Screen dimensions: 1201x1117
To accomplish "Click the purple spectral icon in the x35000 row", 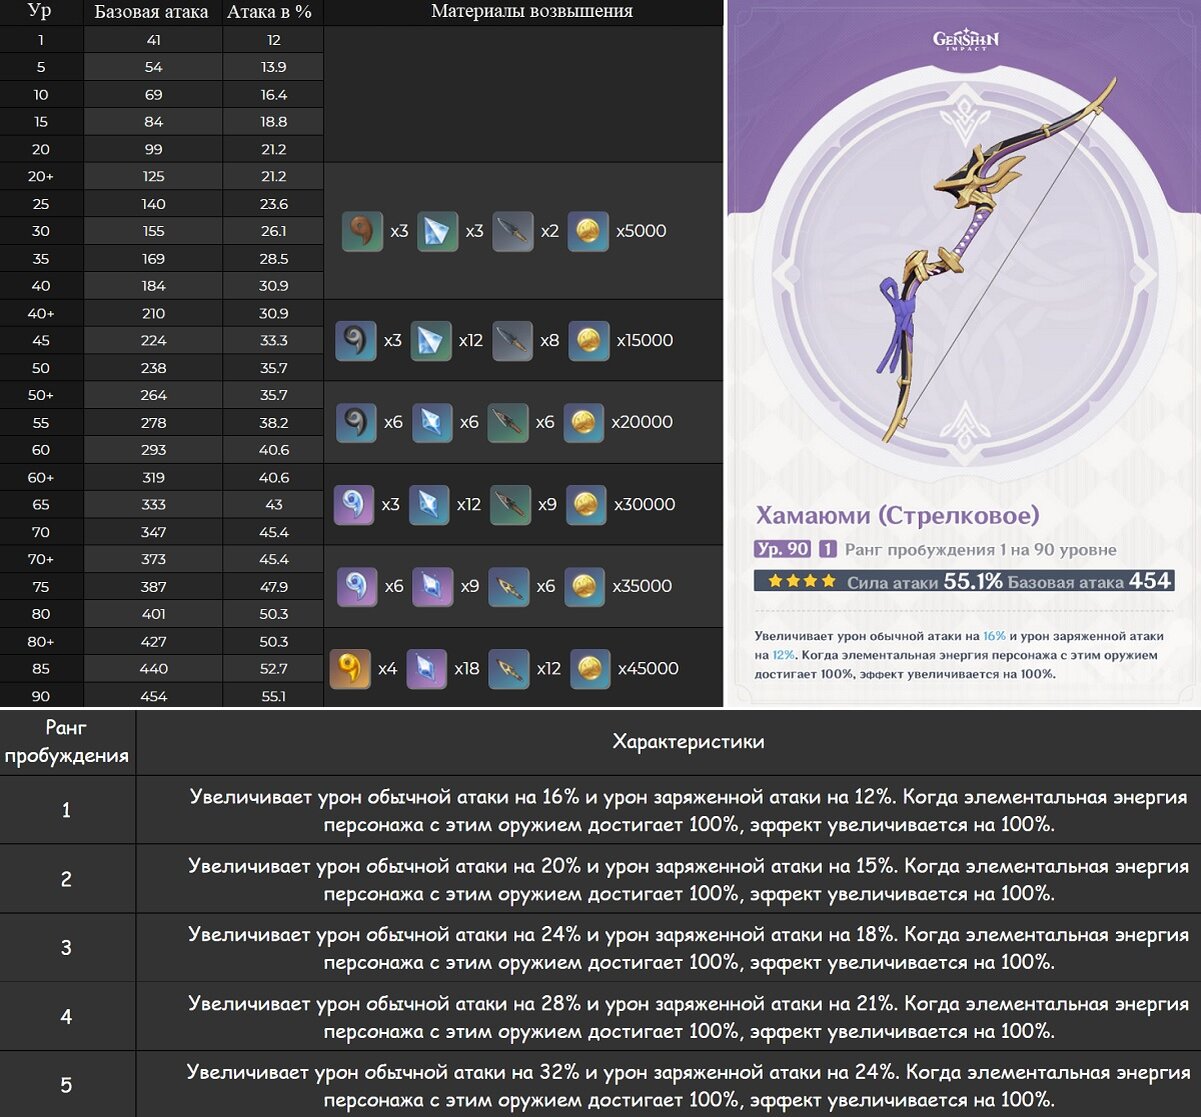I will 356,587.
